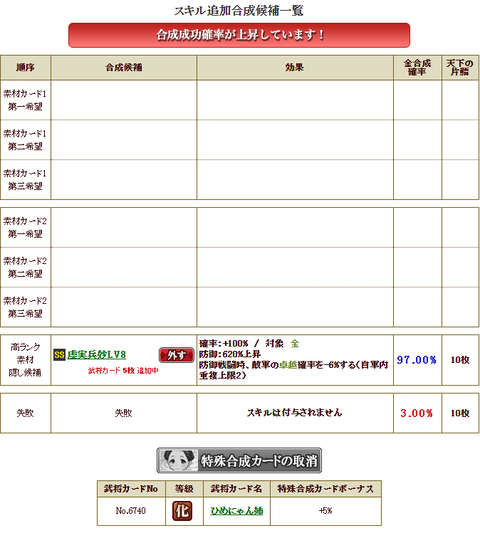Click the 武将カード 5枚 追加中 red text

click(123, 371)
